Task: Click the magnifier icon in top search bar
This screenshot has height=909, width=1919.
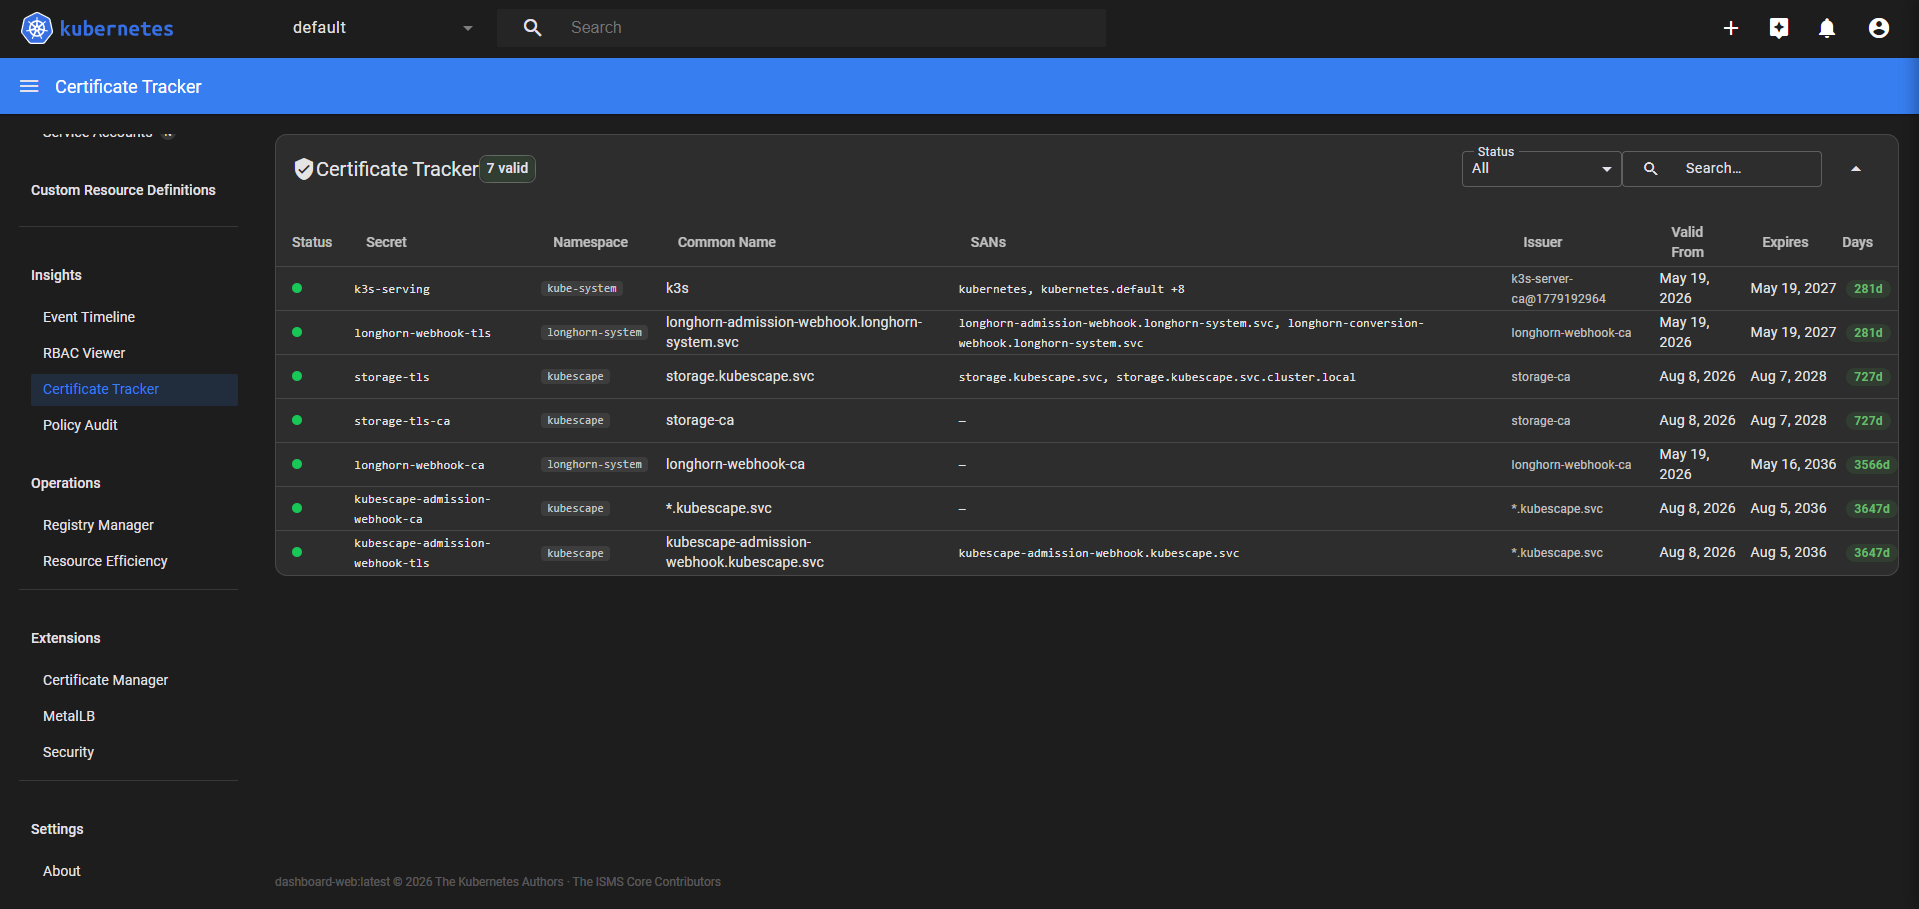Action: click(x=533, y=28)
